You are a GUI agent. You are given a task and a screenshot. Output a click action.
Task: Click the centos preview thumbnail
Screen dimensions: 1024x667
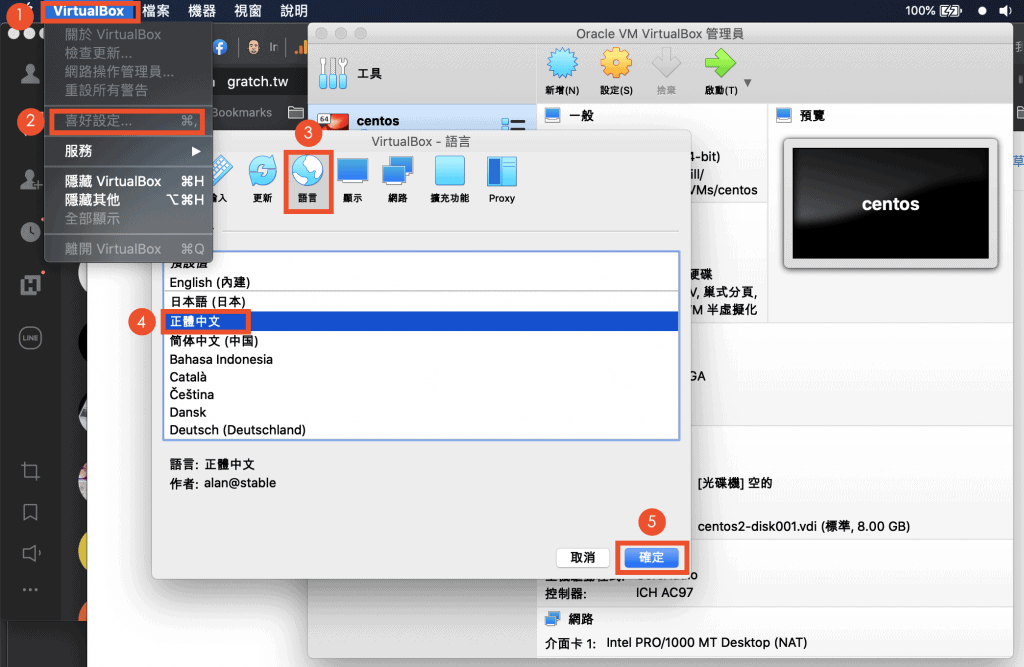890,204
